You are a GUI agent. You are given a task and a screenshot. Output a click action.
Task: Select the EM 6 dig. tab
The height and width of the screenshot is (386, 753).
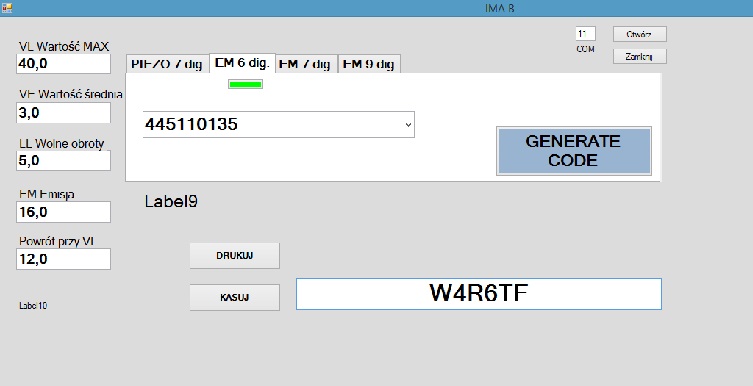click(x=243, y=63)
